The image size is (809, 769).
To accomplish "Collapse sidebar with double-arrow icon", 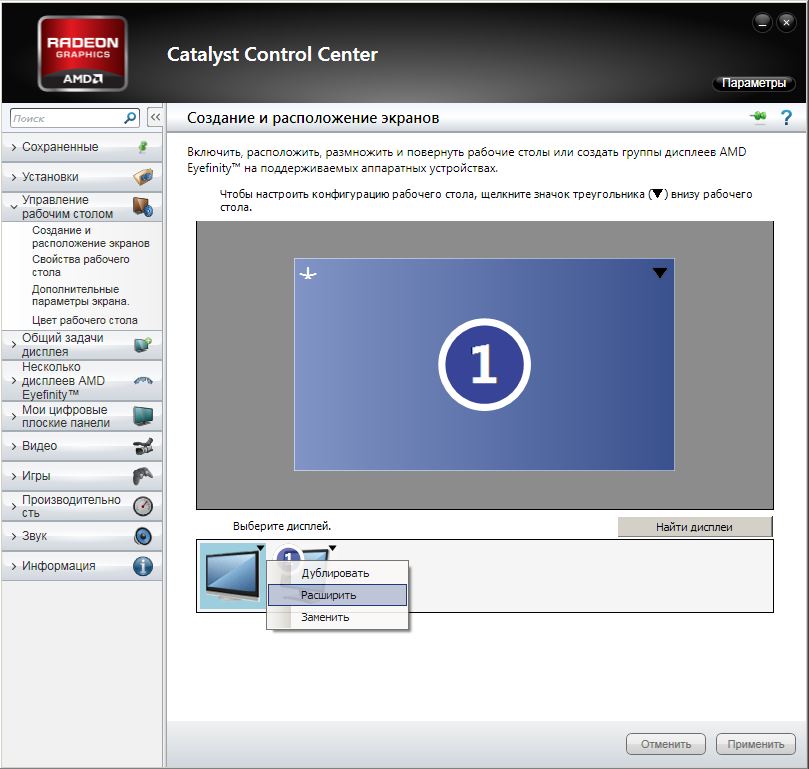I will click(x=155, y=118).
